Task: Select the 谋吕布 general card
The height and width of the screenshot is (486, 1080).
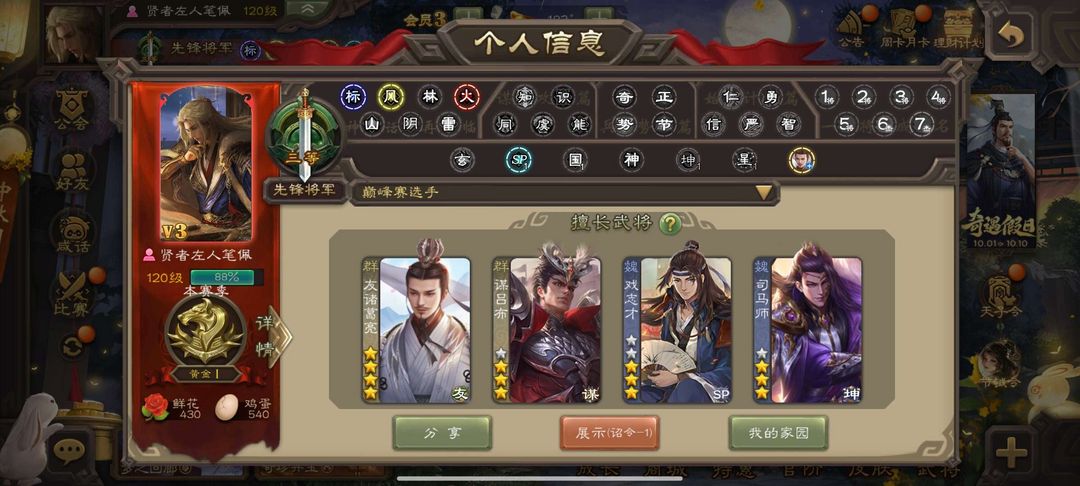Action: tap(547, 330)
